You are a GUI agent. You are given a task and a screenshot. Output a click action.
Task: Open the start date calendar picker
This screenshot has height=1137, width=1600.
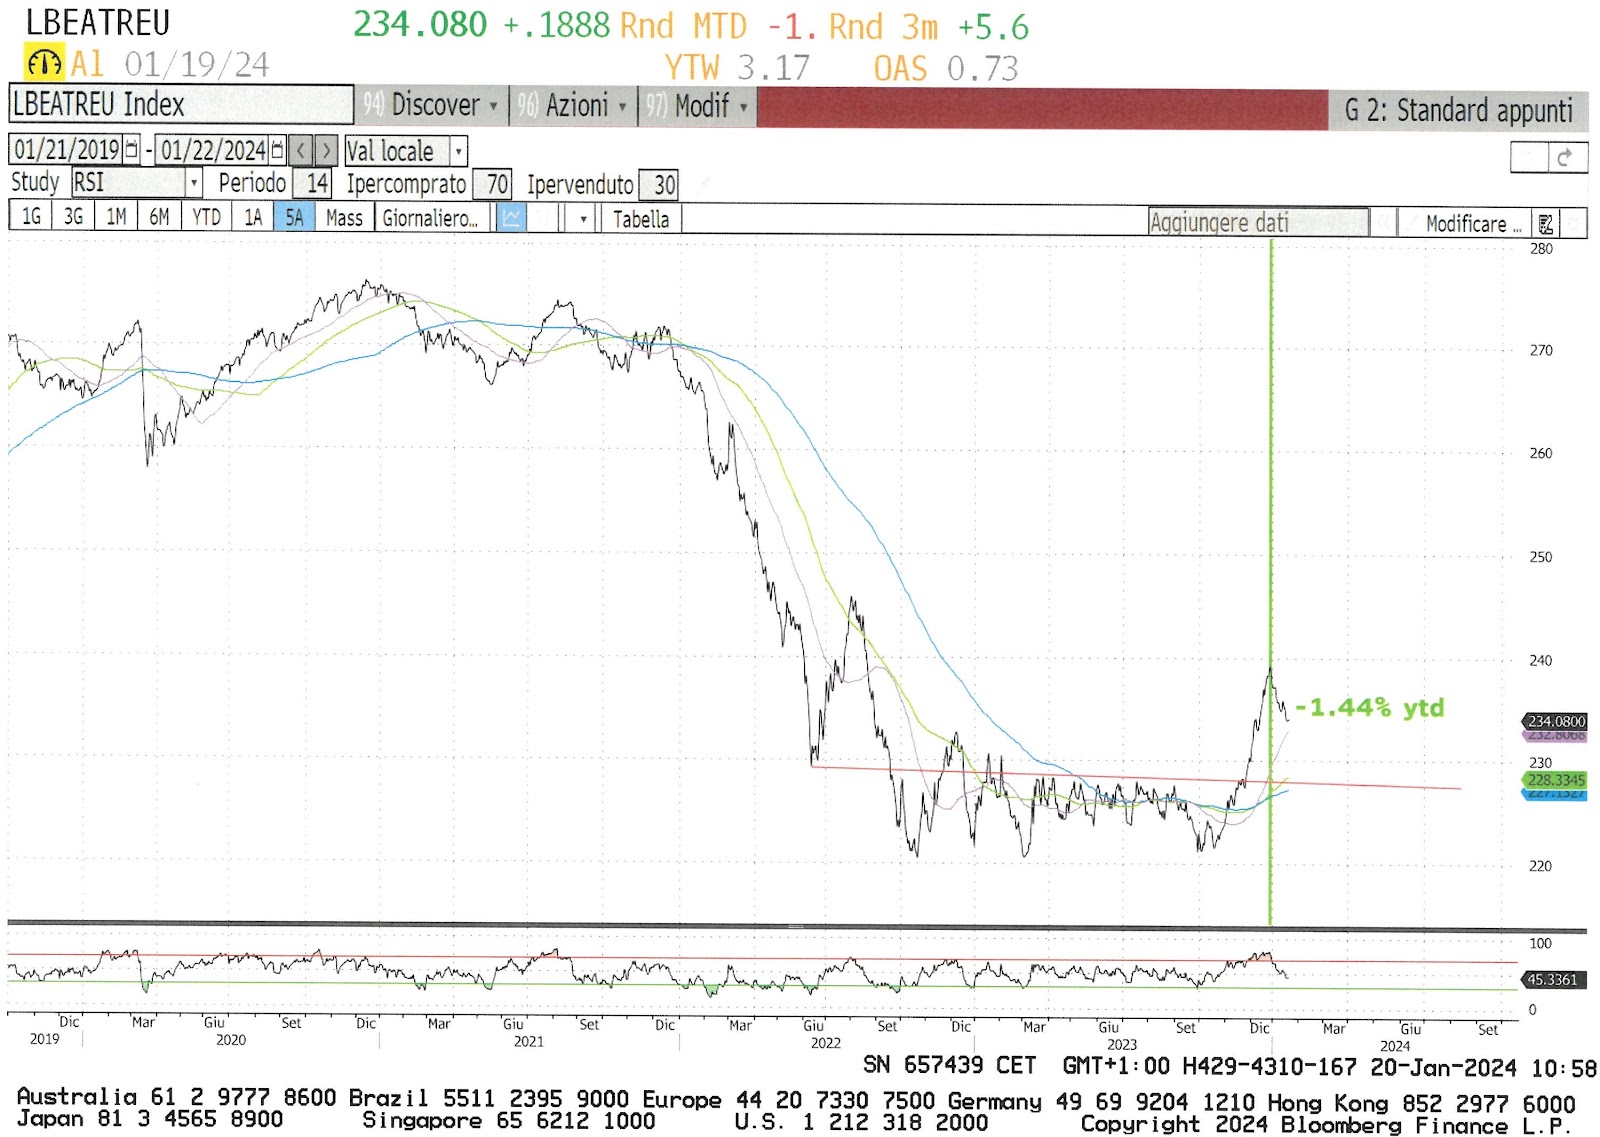131,150
